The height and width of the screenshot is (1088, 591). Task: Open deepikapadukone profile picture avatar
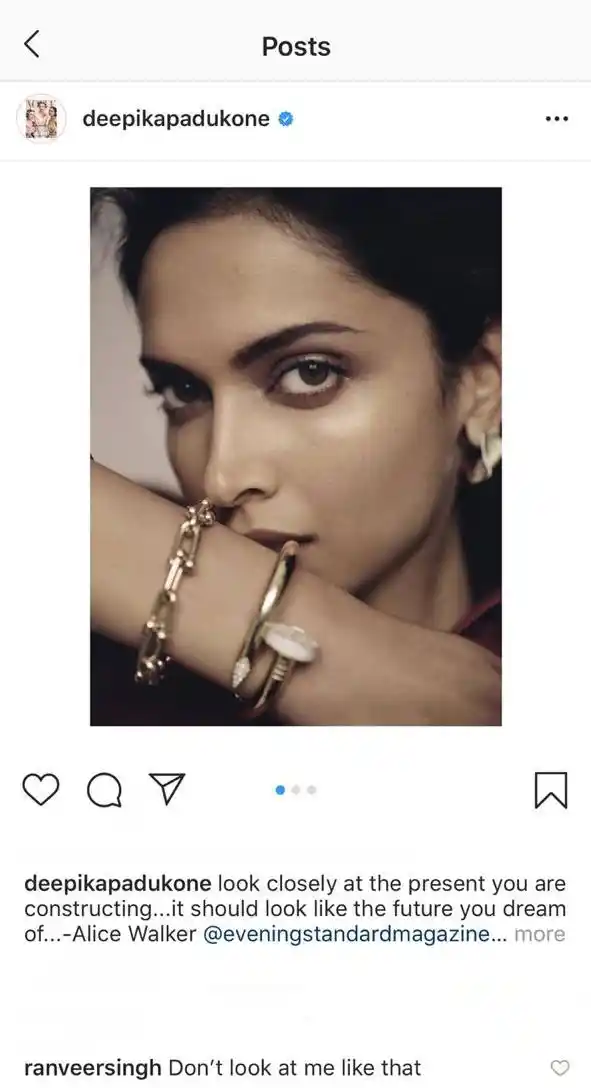(42, 119)
